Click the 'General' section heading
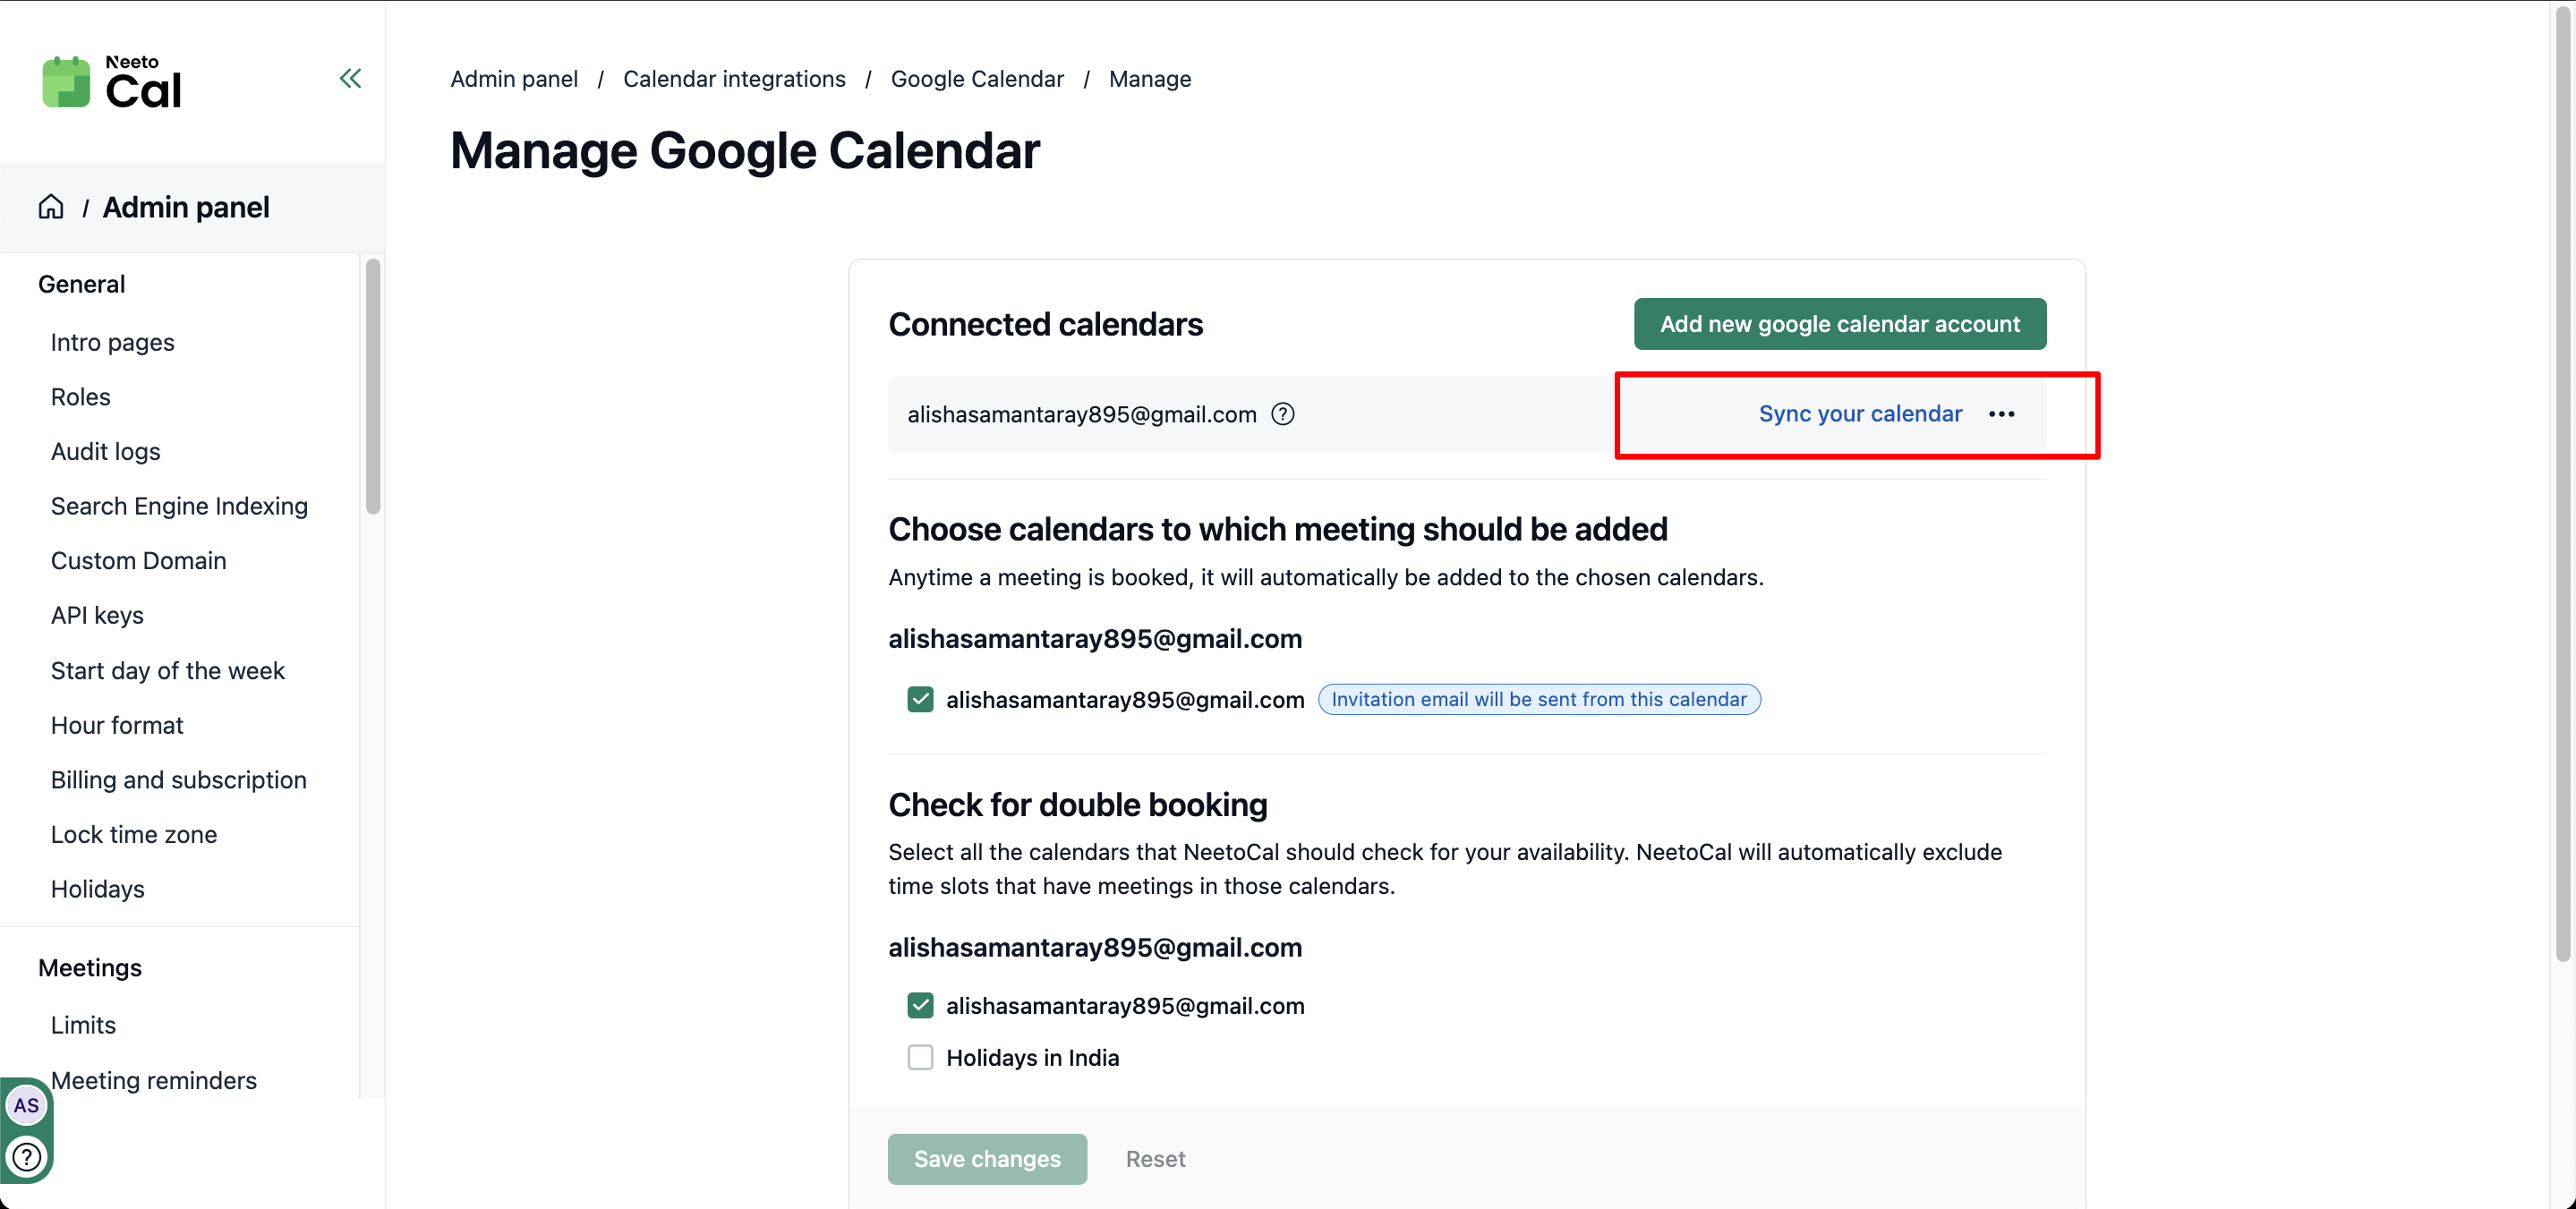The height and width of the screenshot is (1209, 2576). click(82, 284)
